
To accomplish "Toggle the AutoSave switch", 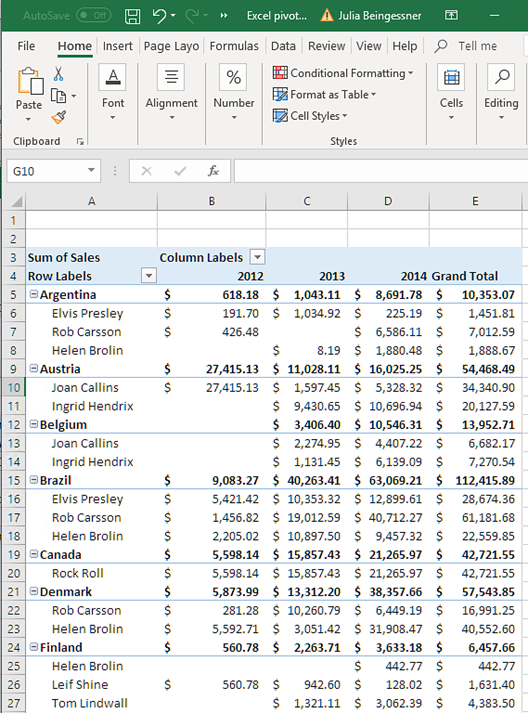I will click(x=94, y=15).
